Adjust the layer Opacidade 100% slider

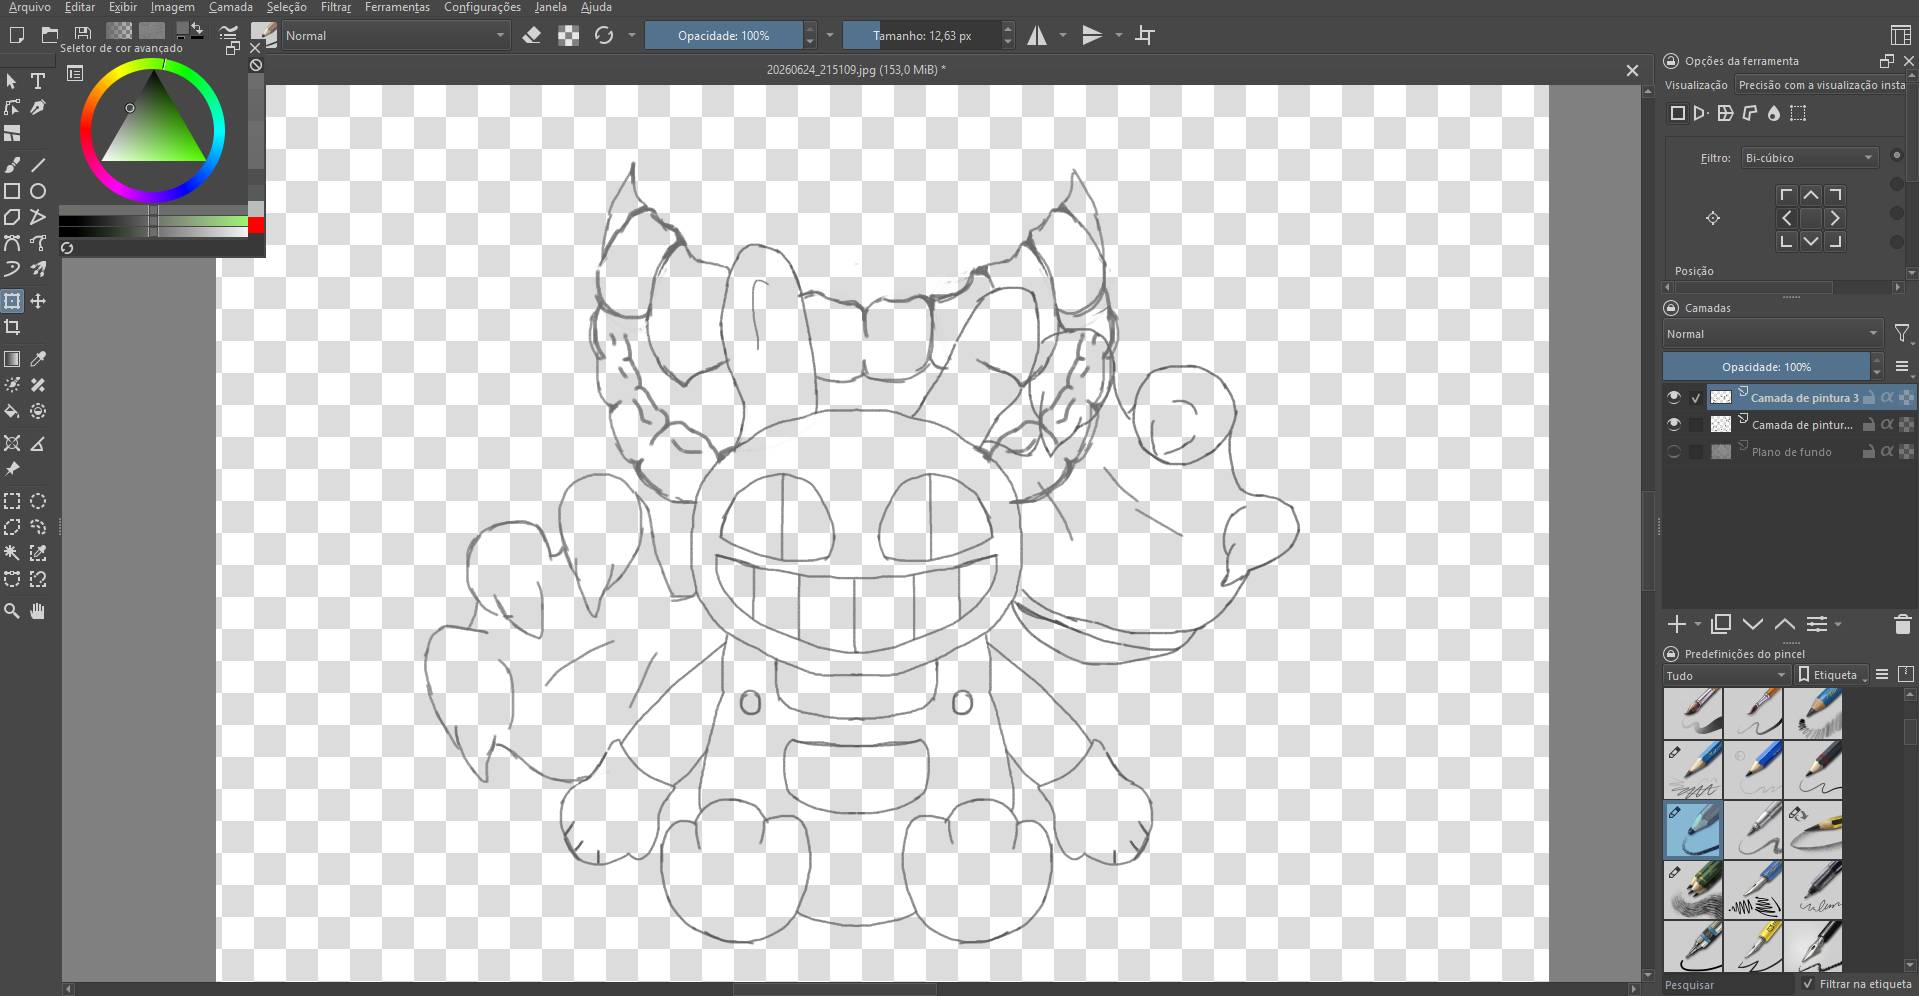point(1766,366)
